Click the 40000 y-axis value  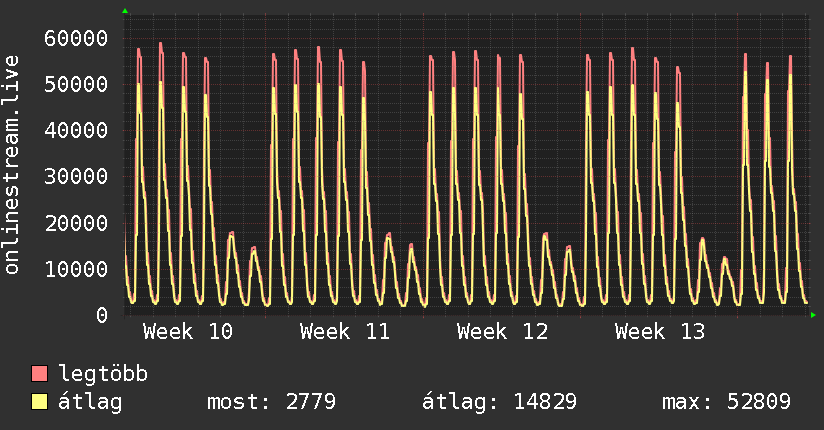tap(76, 131)
